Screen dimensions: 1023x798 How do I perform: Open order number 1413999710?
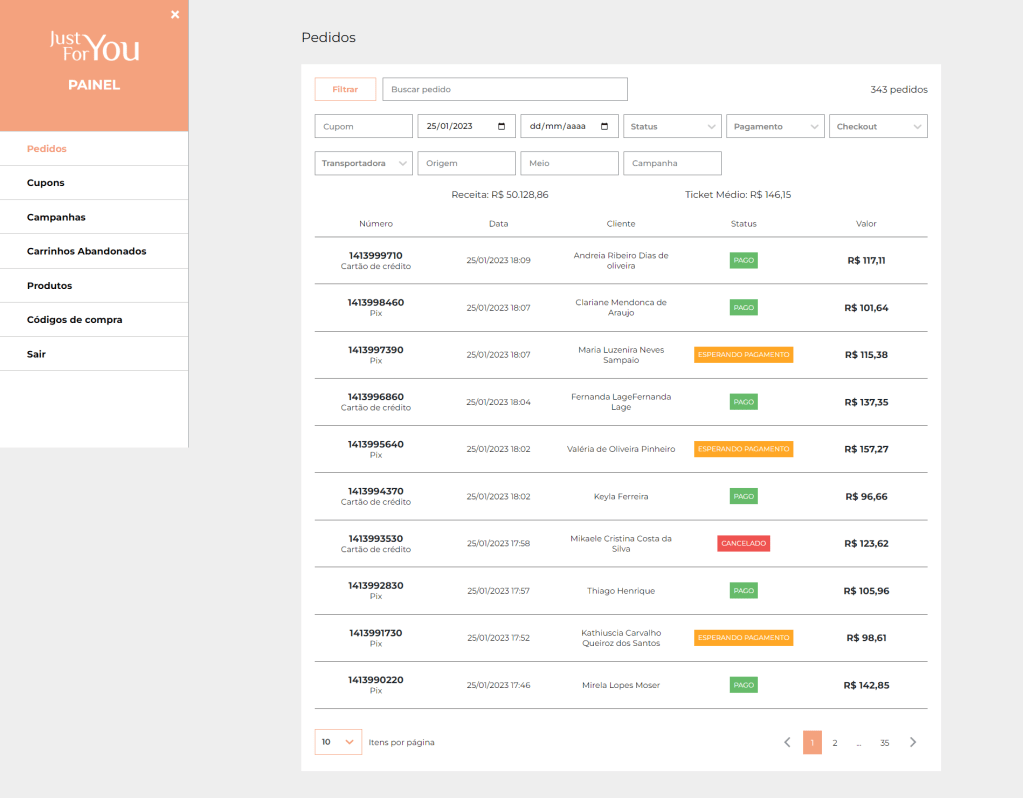tap(375, 256)
